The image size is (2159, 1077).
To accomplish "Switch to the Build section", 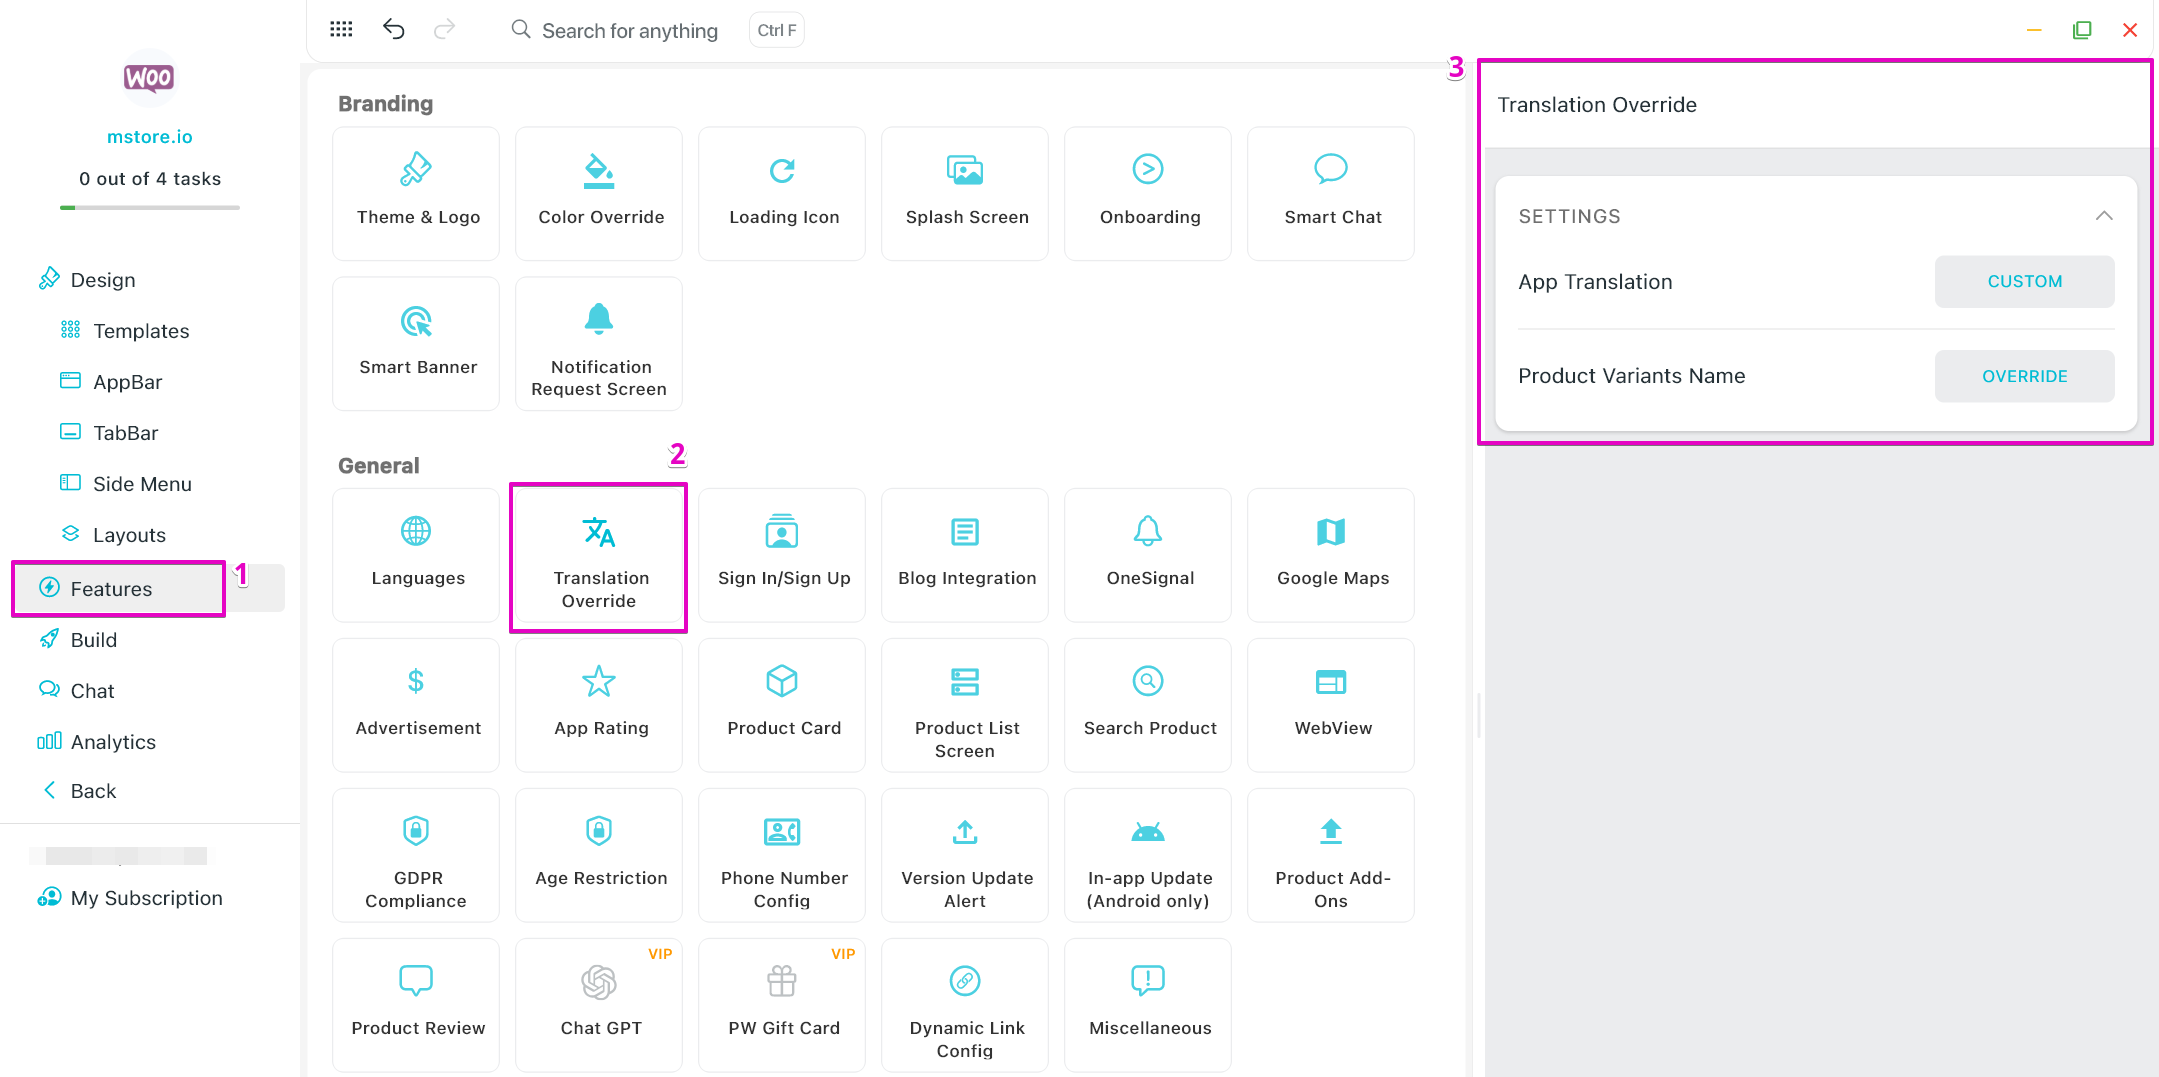I will 93,640.
